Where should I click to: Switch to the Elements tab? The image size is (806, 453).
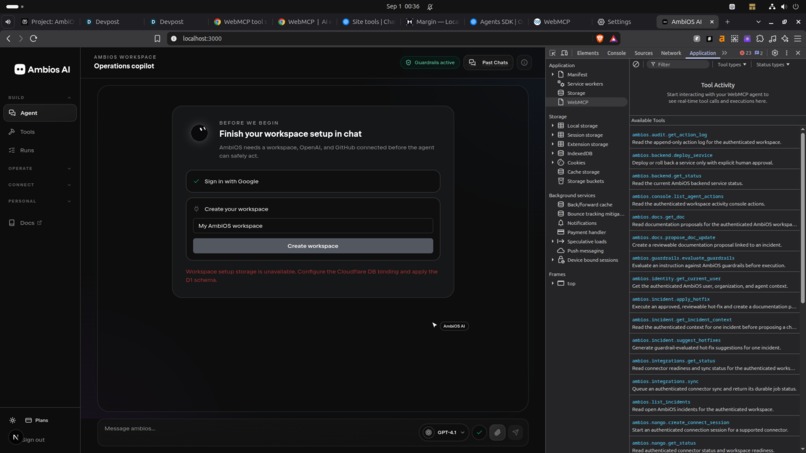[588, 53]
